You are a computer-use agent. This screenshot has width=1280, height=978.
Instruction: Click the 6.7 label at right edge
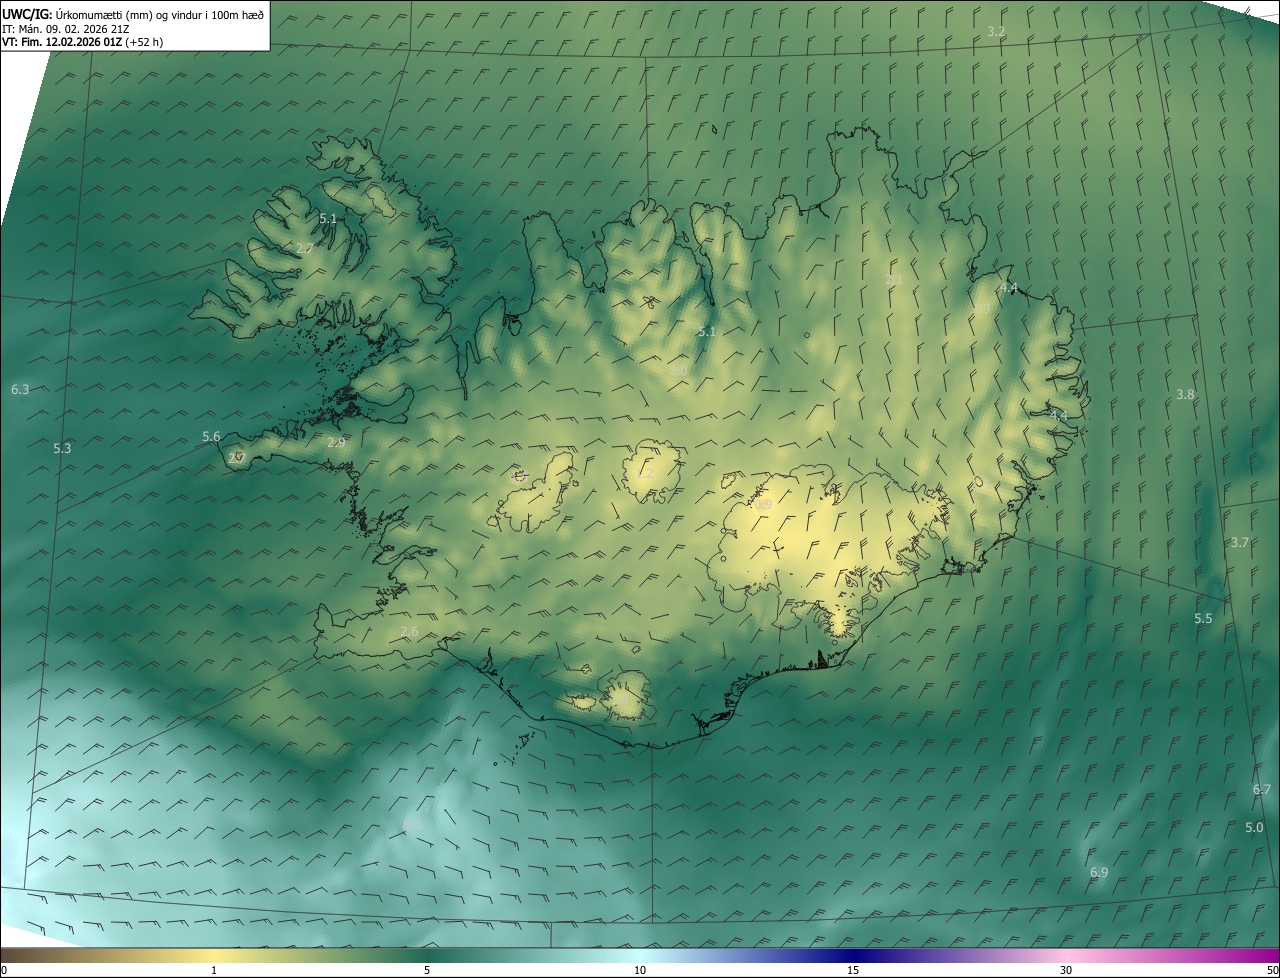(1262, 790)
